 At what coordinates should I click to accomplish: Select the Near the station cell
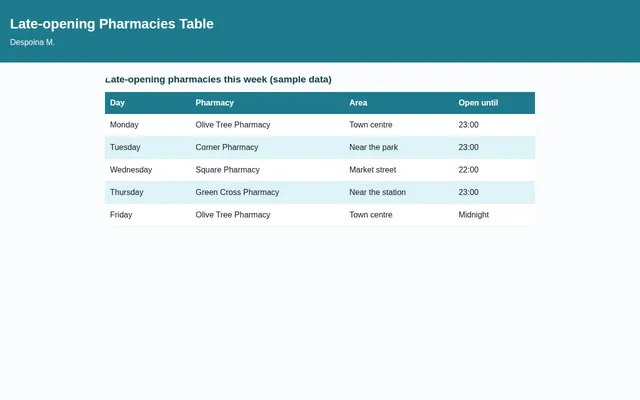(x=399, y=192)
